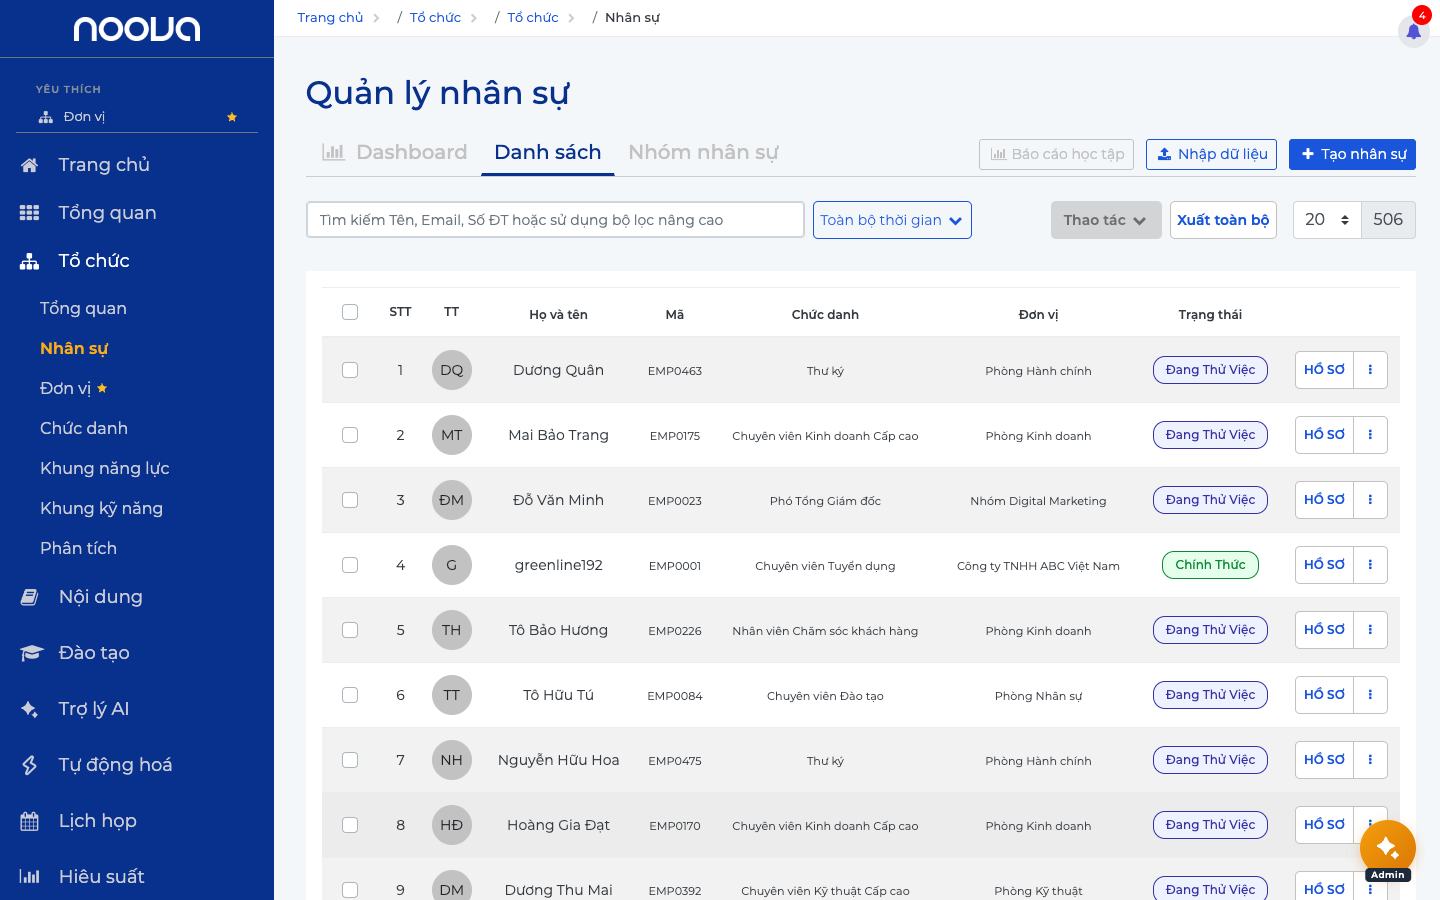Image resolution: width=1440 pixels, height=900 pixels.
Task: Click the Nội dung book icon
Action: (30, 597)
